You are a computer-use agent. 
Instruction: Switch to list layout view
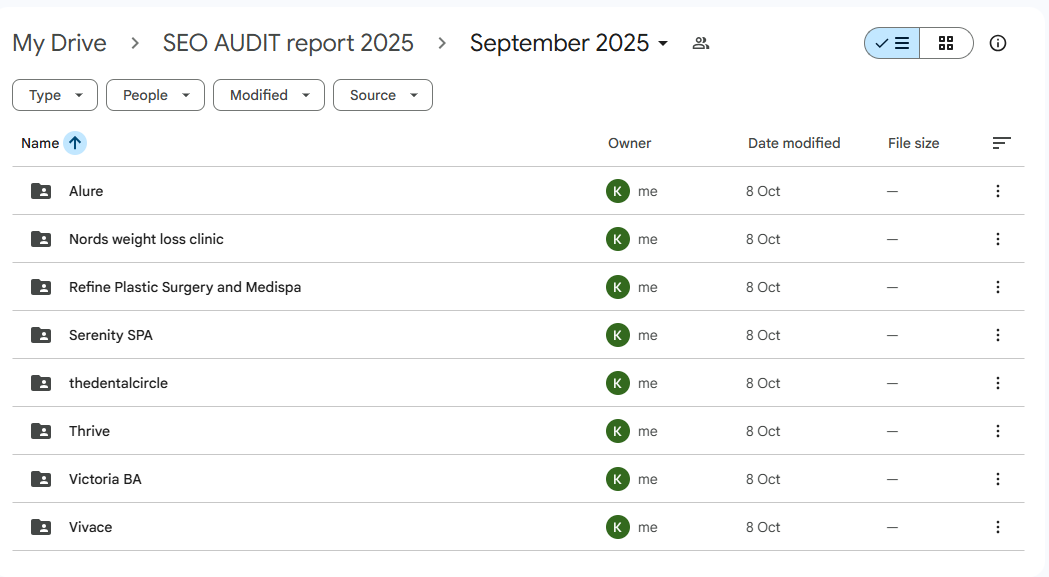892,43
